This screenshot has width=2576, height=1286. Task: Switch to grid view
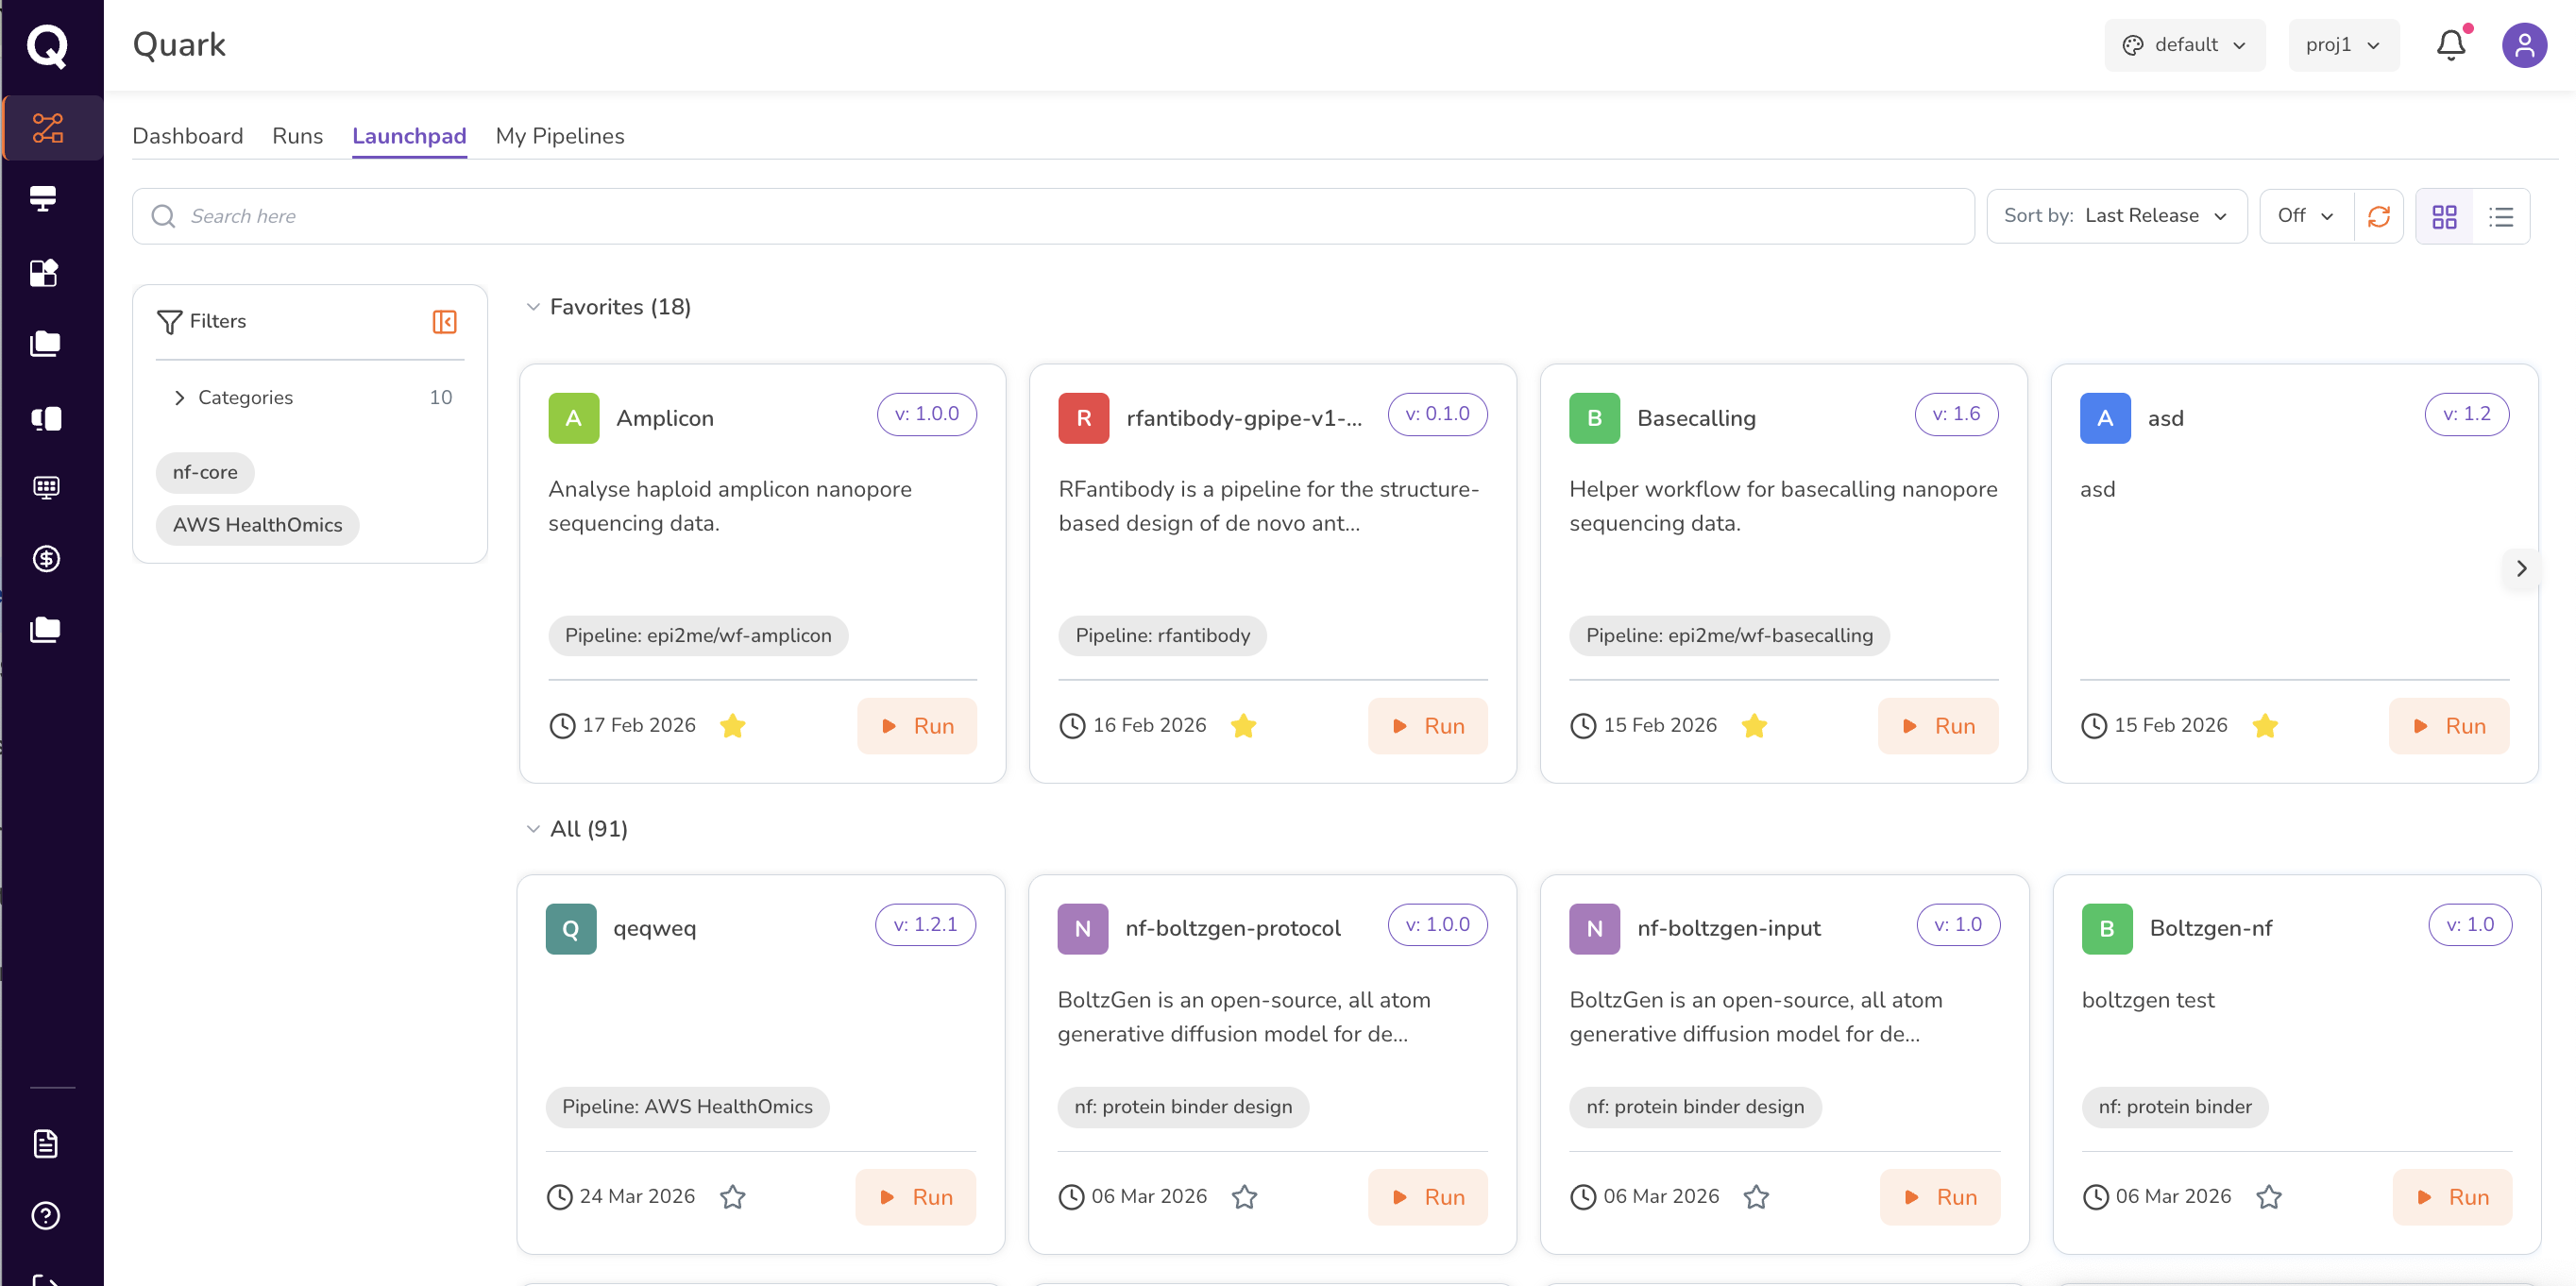(x=2443, y=216)
